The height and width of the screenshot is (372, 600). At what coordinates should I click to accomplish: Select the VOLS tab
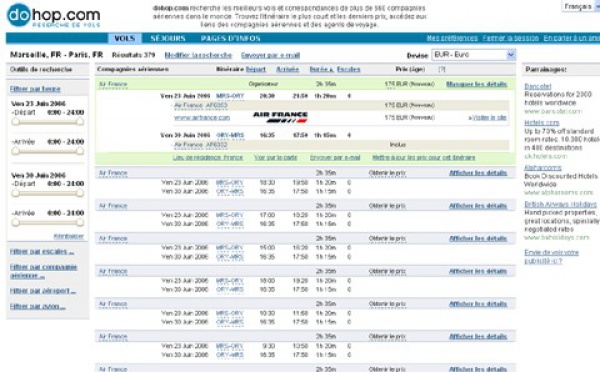click(x=124, y=38)
